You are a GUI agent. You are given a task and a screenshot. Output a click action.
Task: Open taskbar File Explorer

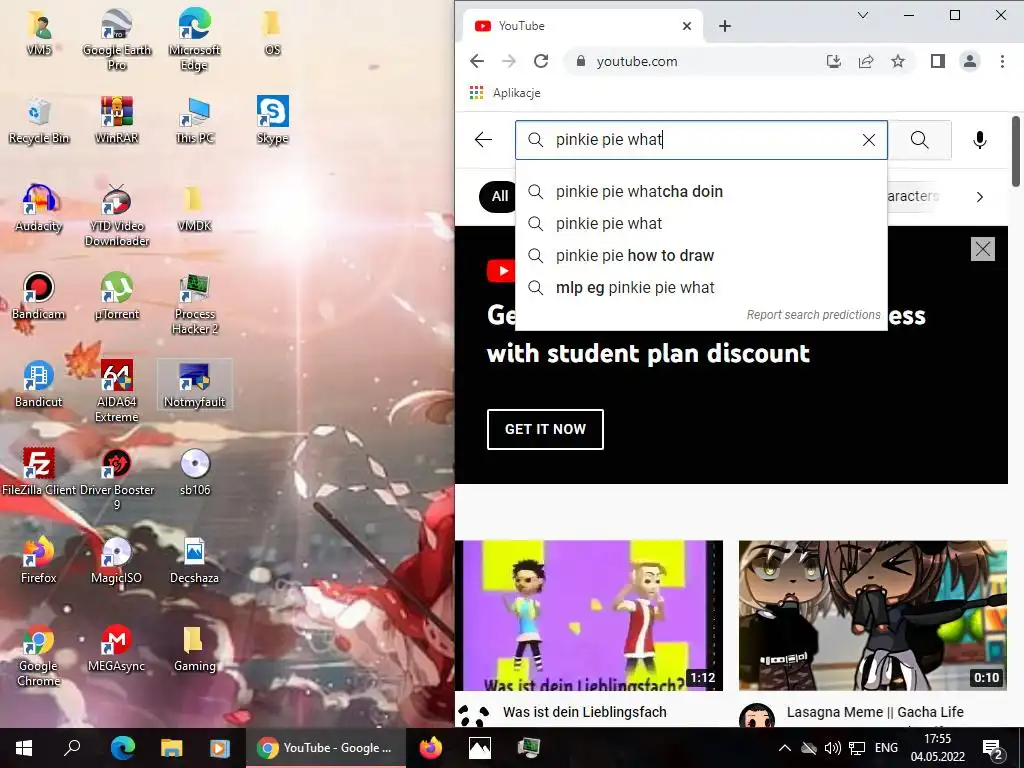pyautogui.click(x=171, y=748)
